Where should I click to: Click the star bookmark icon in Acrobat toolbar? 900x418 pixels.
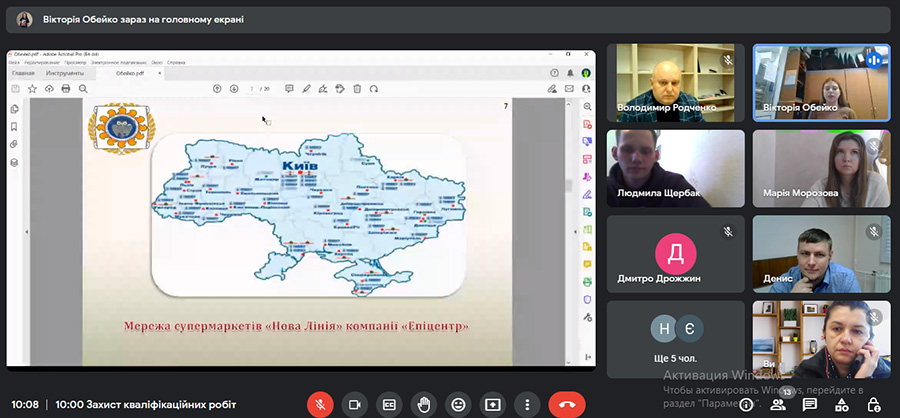point(33,88)
